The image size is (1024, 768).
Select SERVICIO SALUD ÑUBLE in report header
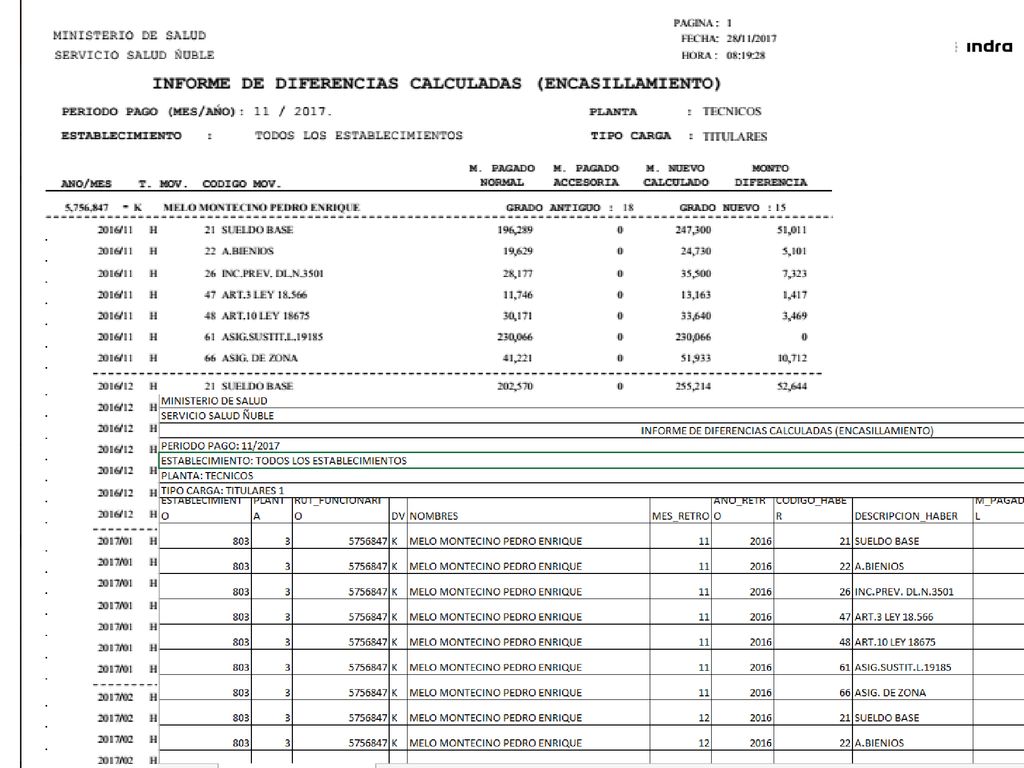point(134,55)
